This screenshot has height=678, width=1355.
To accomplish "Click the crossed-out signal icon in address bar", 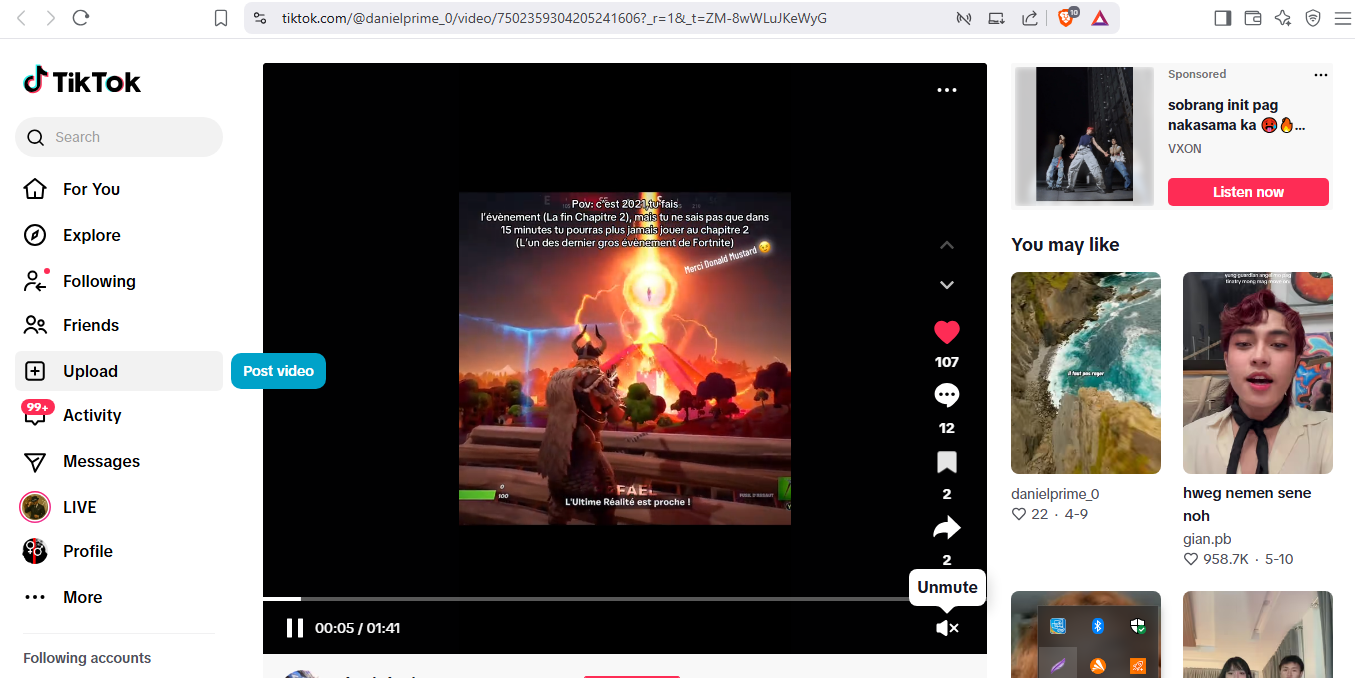I will coord(963,18).
